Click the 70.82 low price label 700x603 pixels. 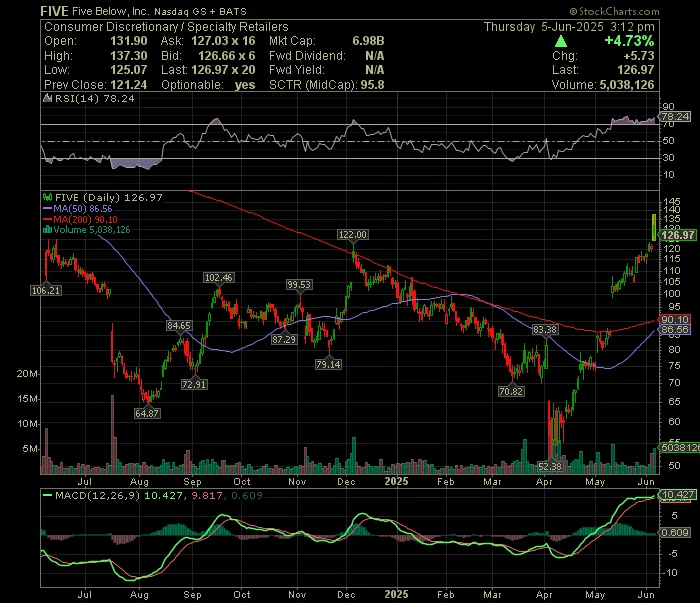point(511,391)
